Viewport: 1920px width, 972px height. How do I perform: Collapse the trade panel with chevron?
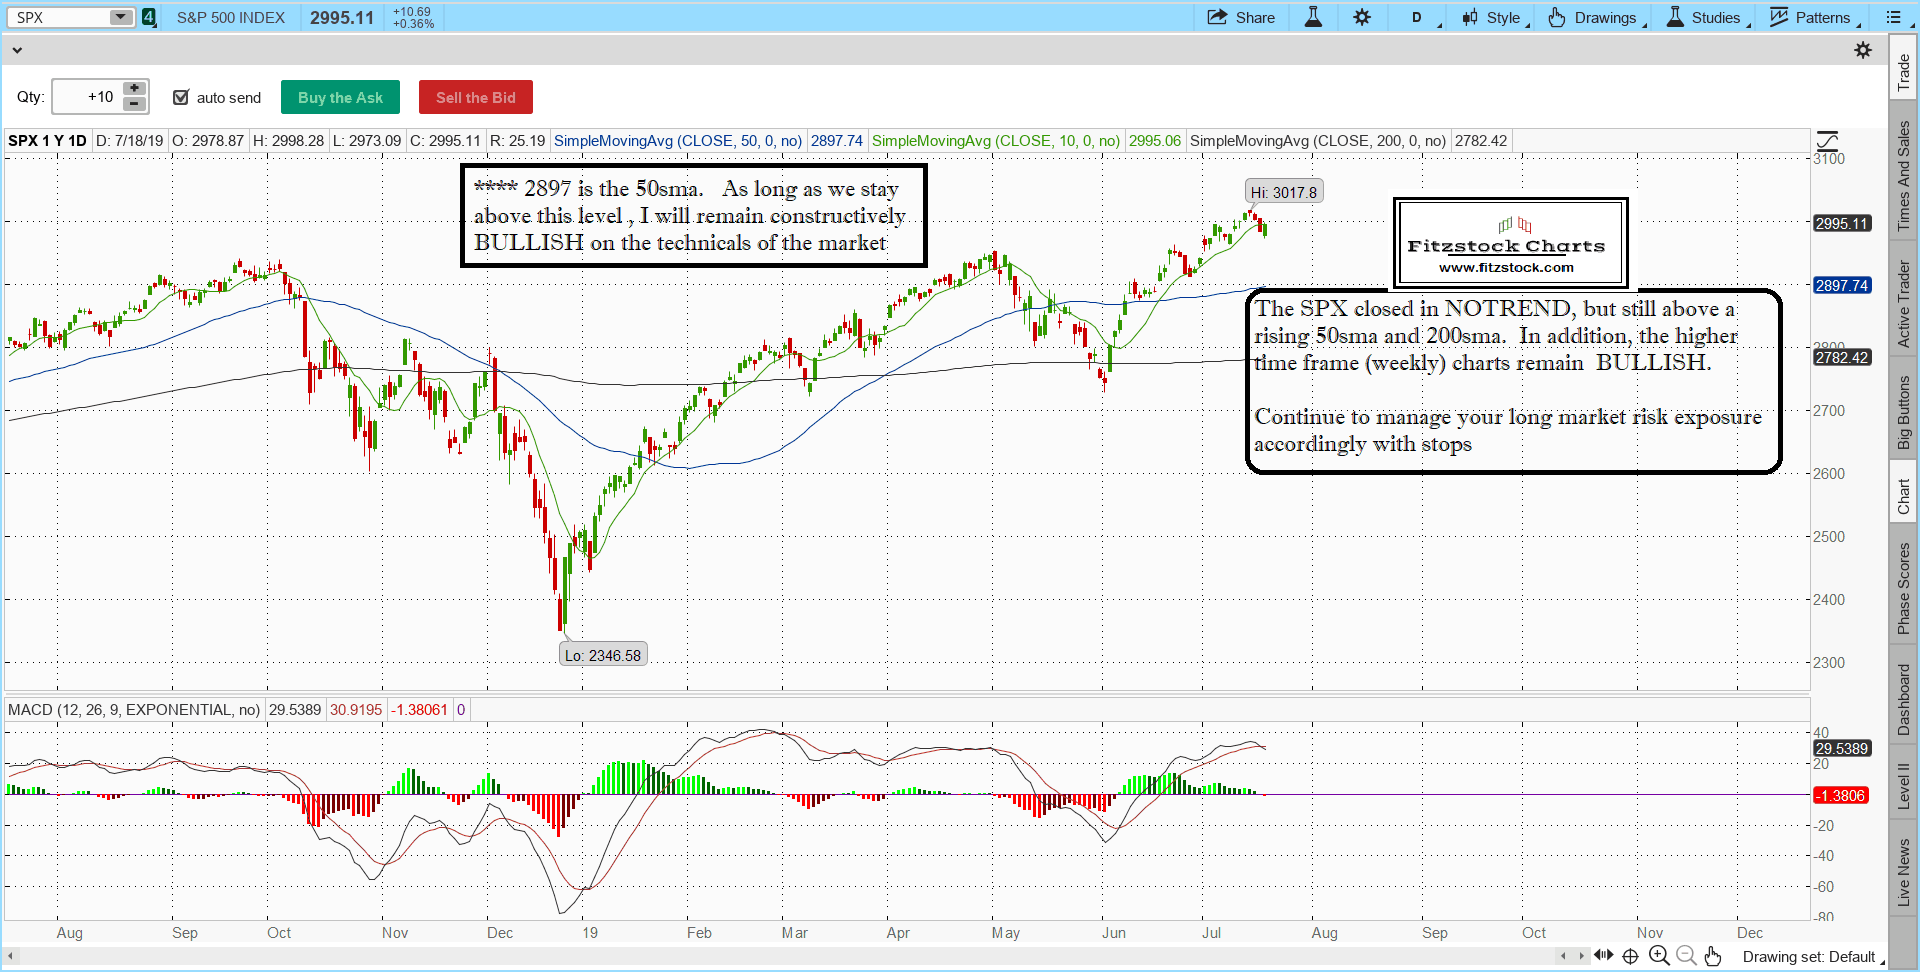pyautogui.click(x=16, y=50)
